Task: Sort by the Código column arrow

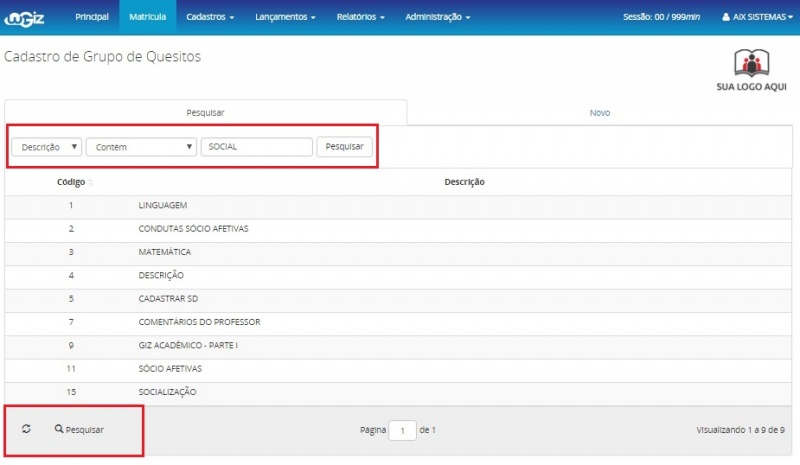Action: click(90, 182)
